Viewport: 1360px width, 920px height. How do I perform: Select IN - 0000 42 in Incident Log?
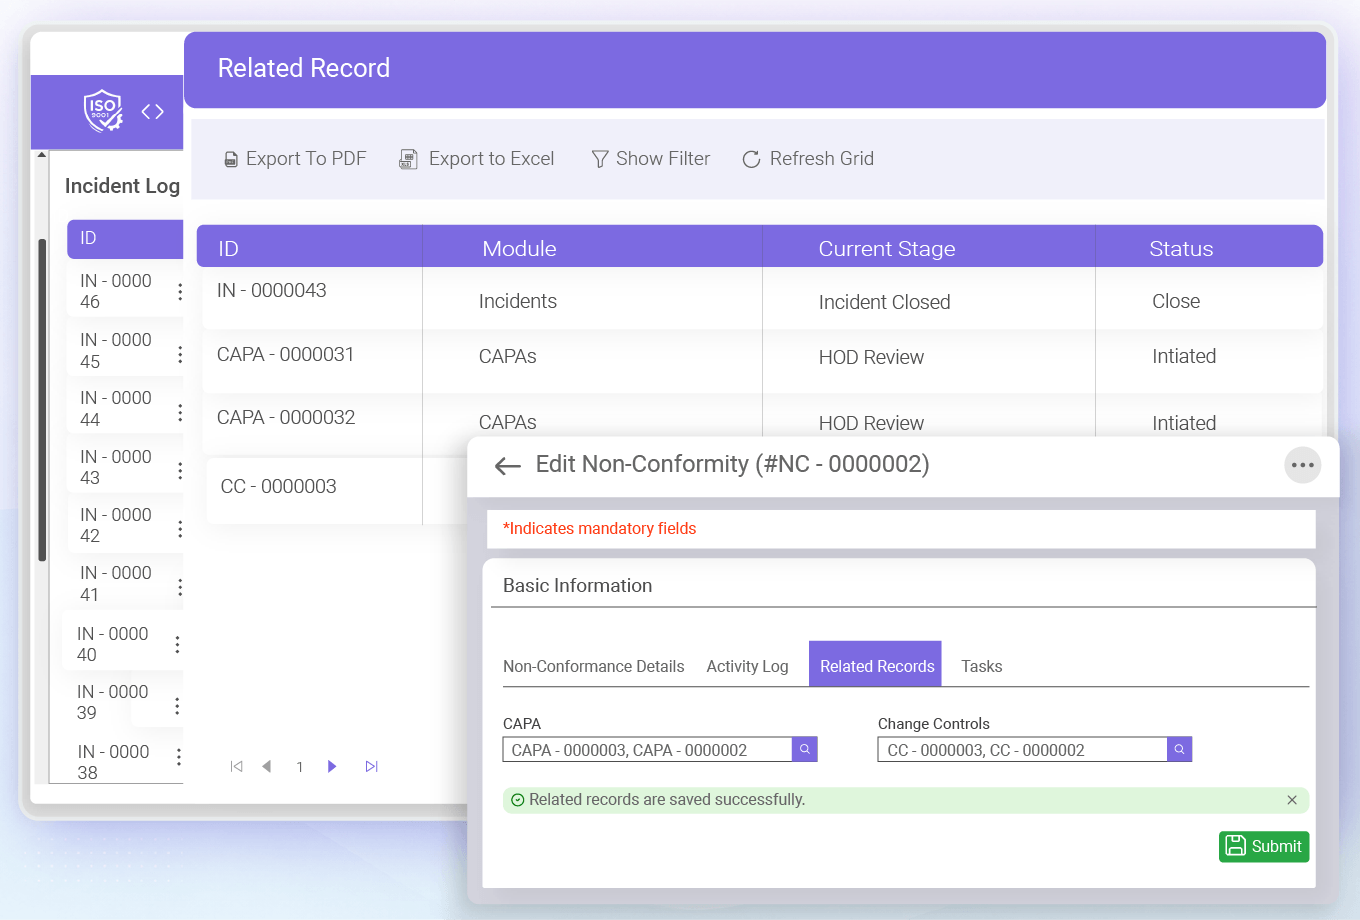(116, 525)
